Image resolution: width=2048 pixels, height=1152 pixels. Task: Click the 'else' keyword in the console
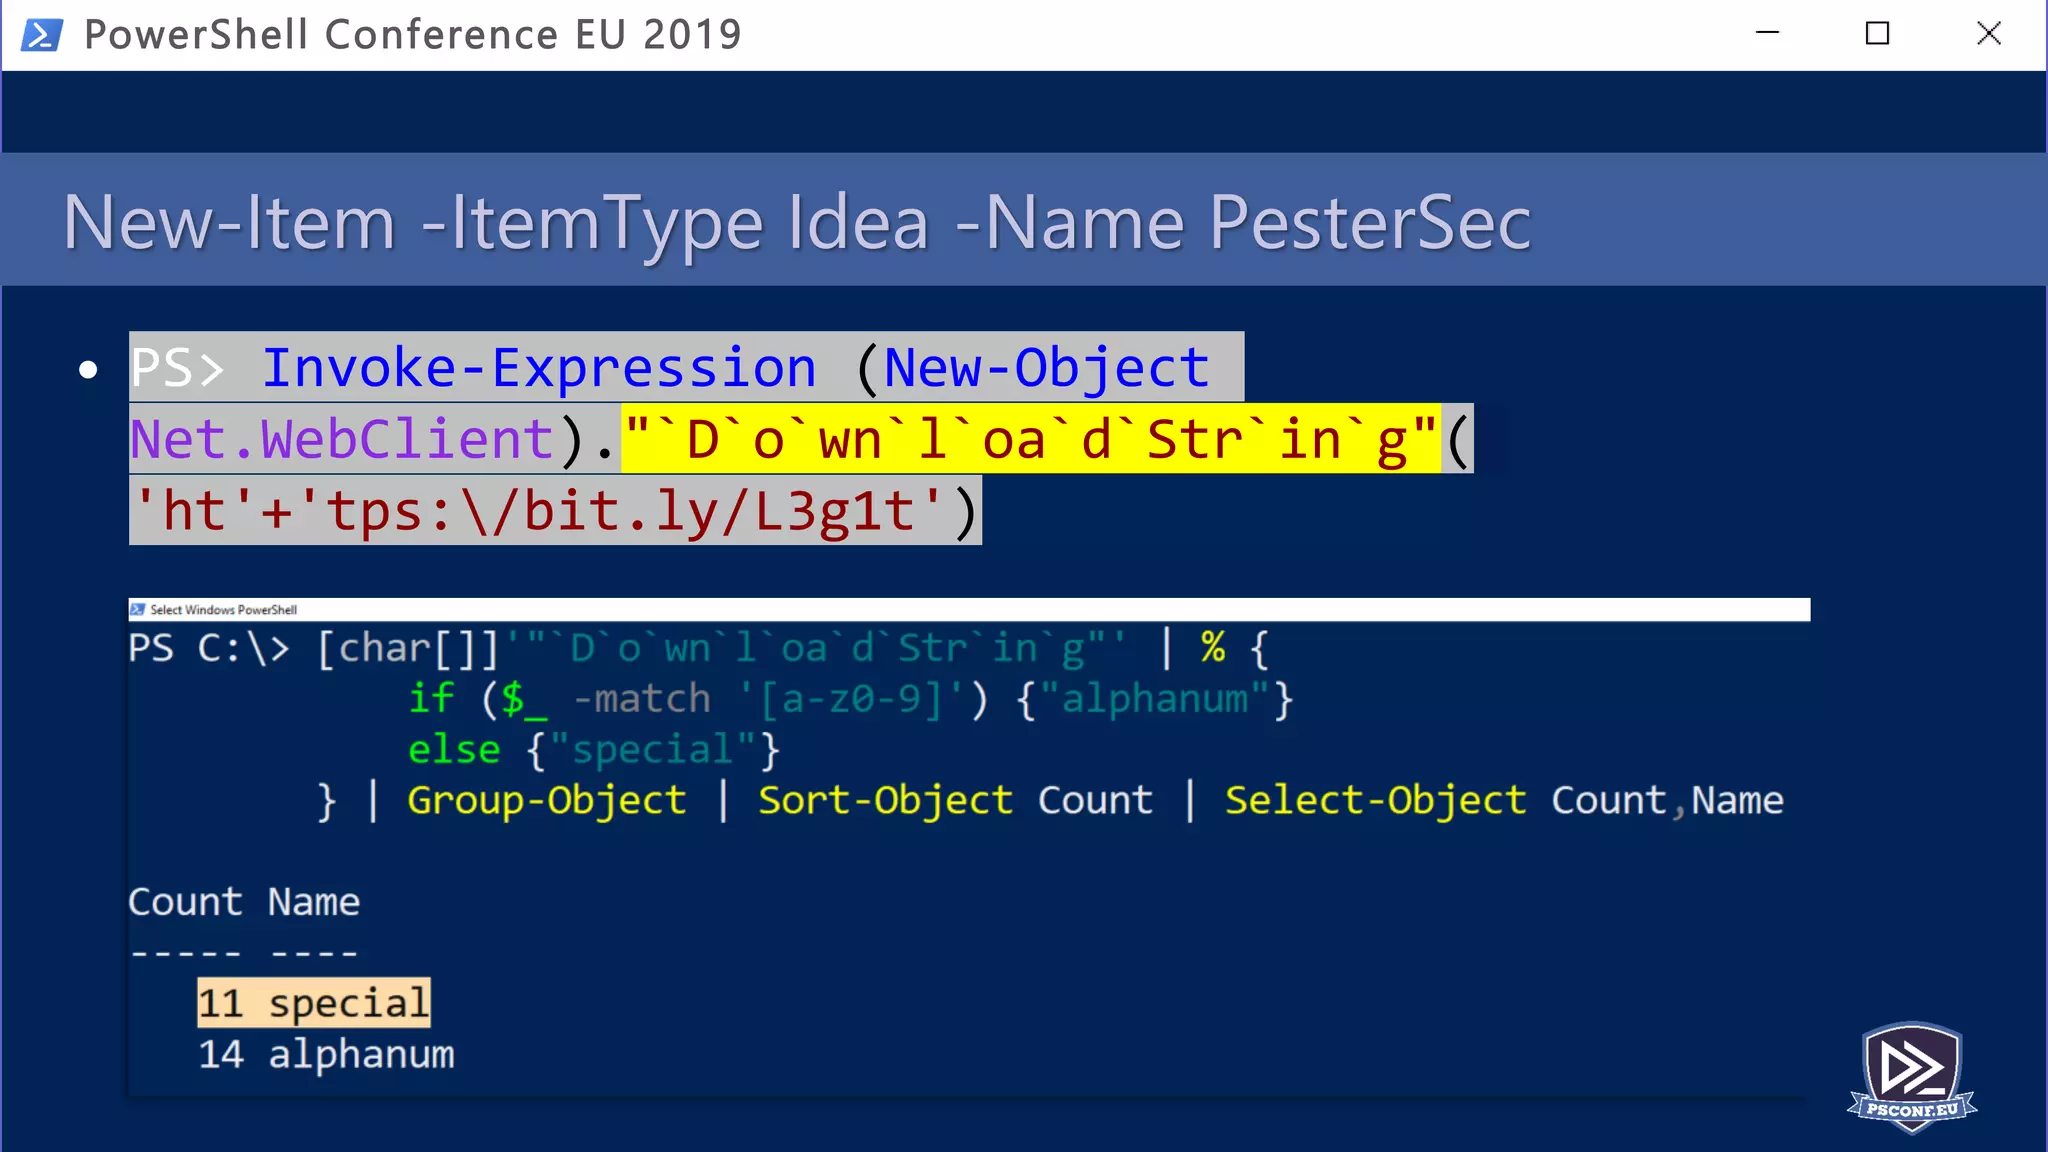[x=454, y=750]
